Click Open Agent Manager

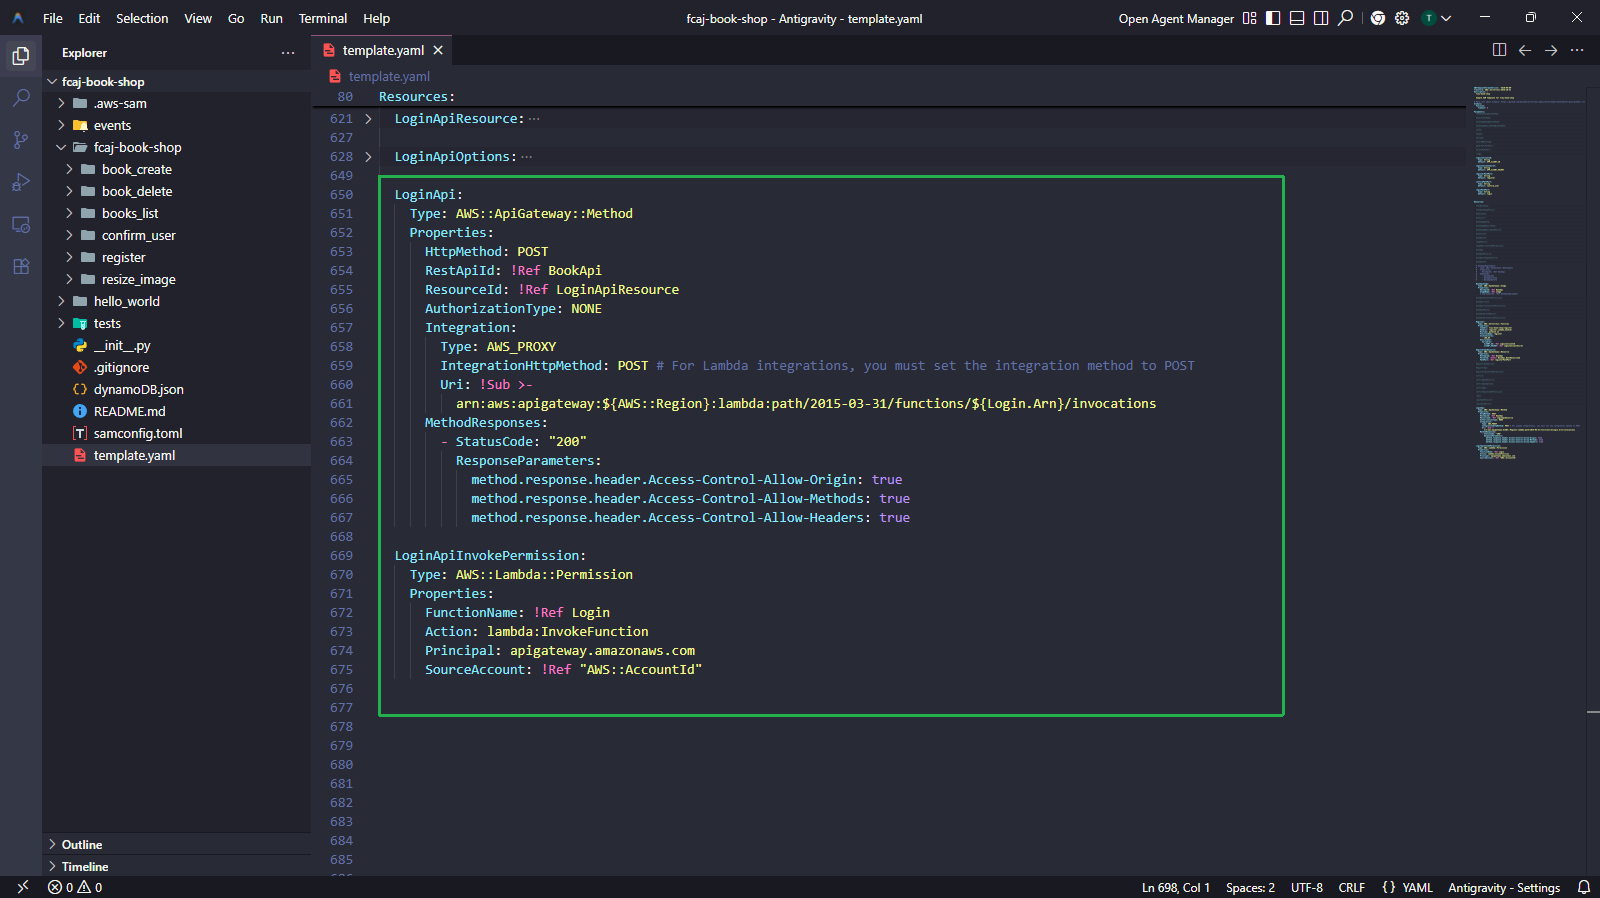(1176, 19)
